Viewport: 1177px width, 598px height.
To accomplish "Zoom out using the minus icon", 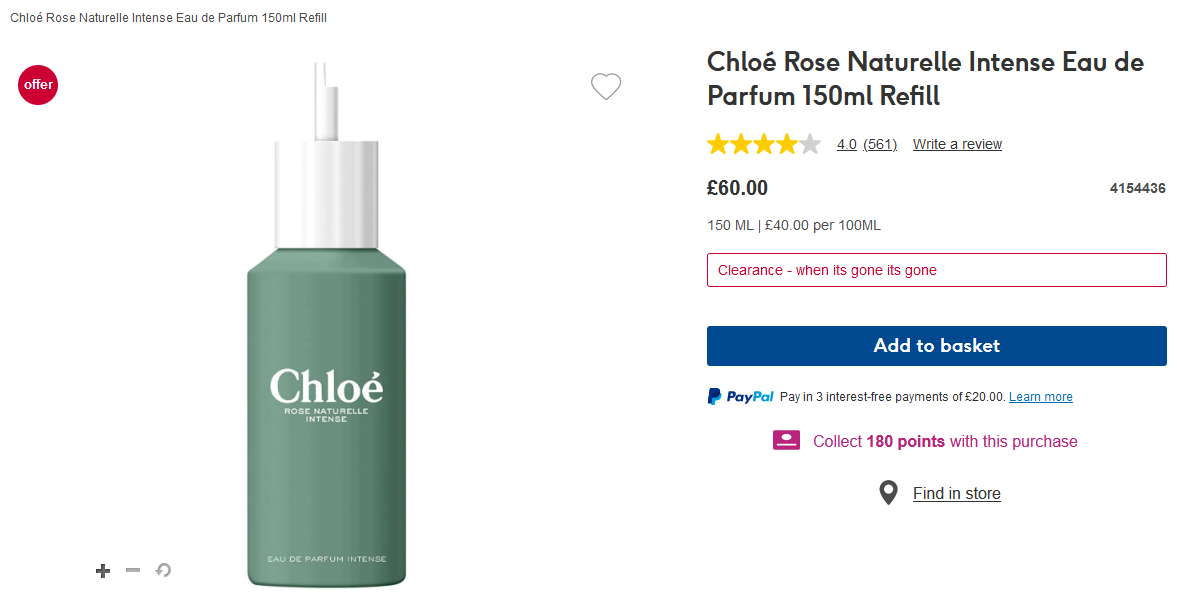I will tap(133, 570).
